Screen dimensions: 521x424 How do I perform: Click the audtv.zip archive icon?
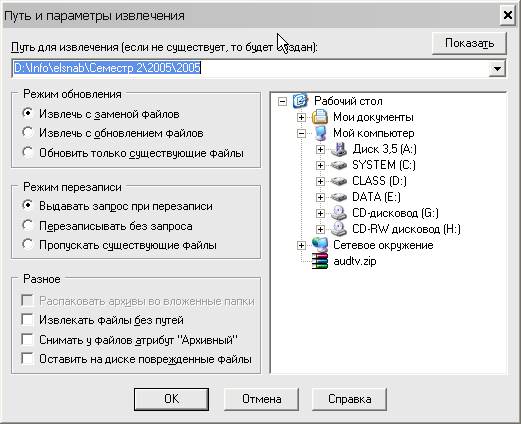point(320,261)
